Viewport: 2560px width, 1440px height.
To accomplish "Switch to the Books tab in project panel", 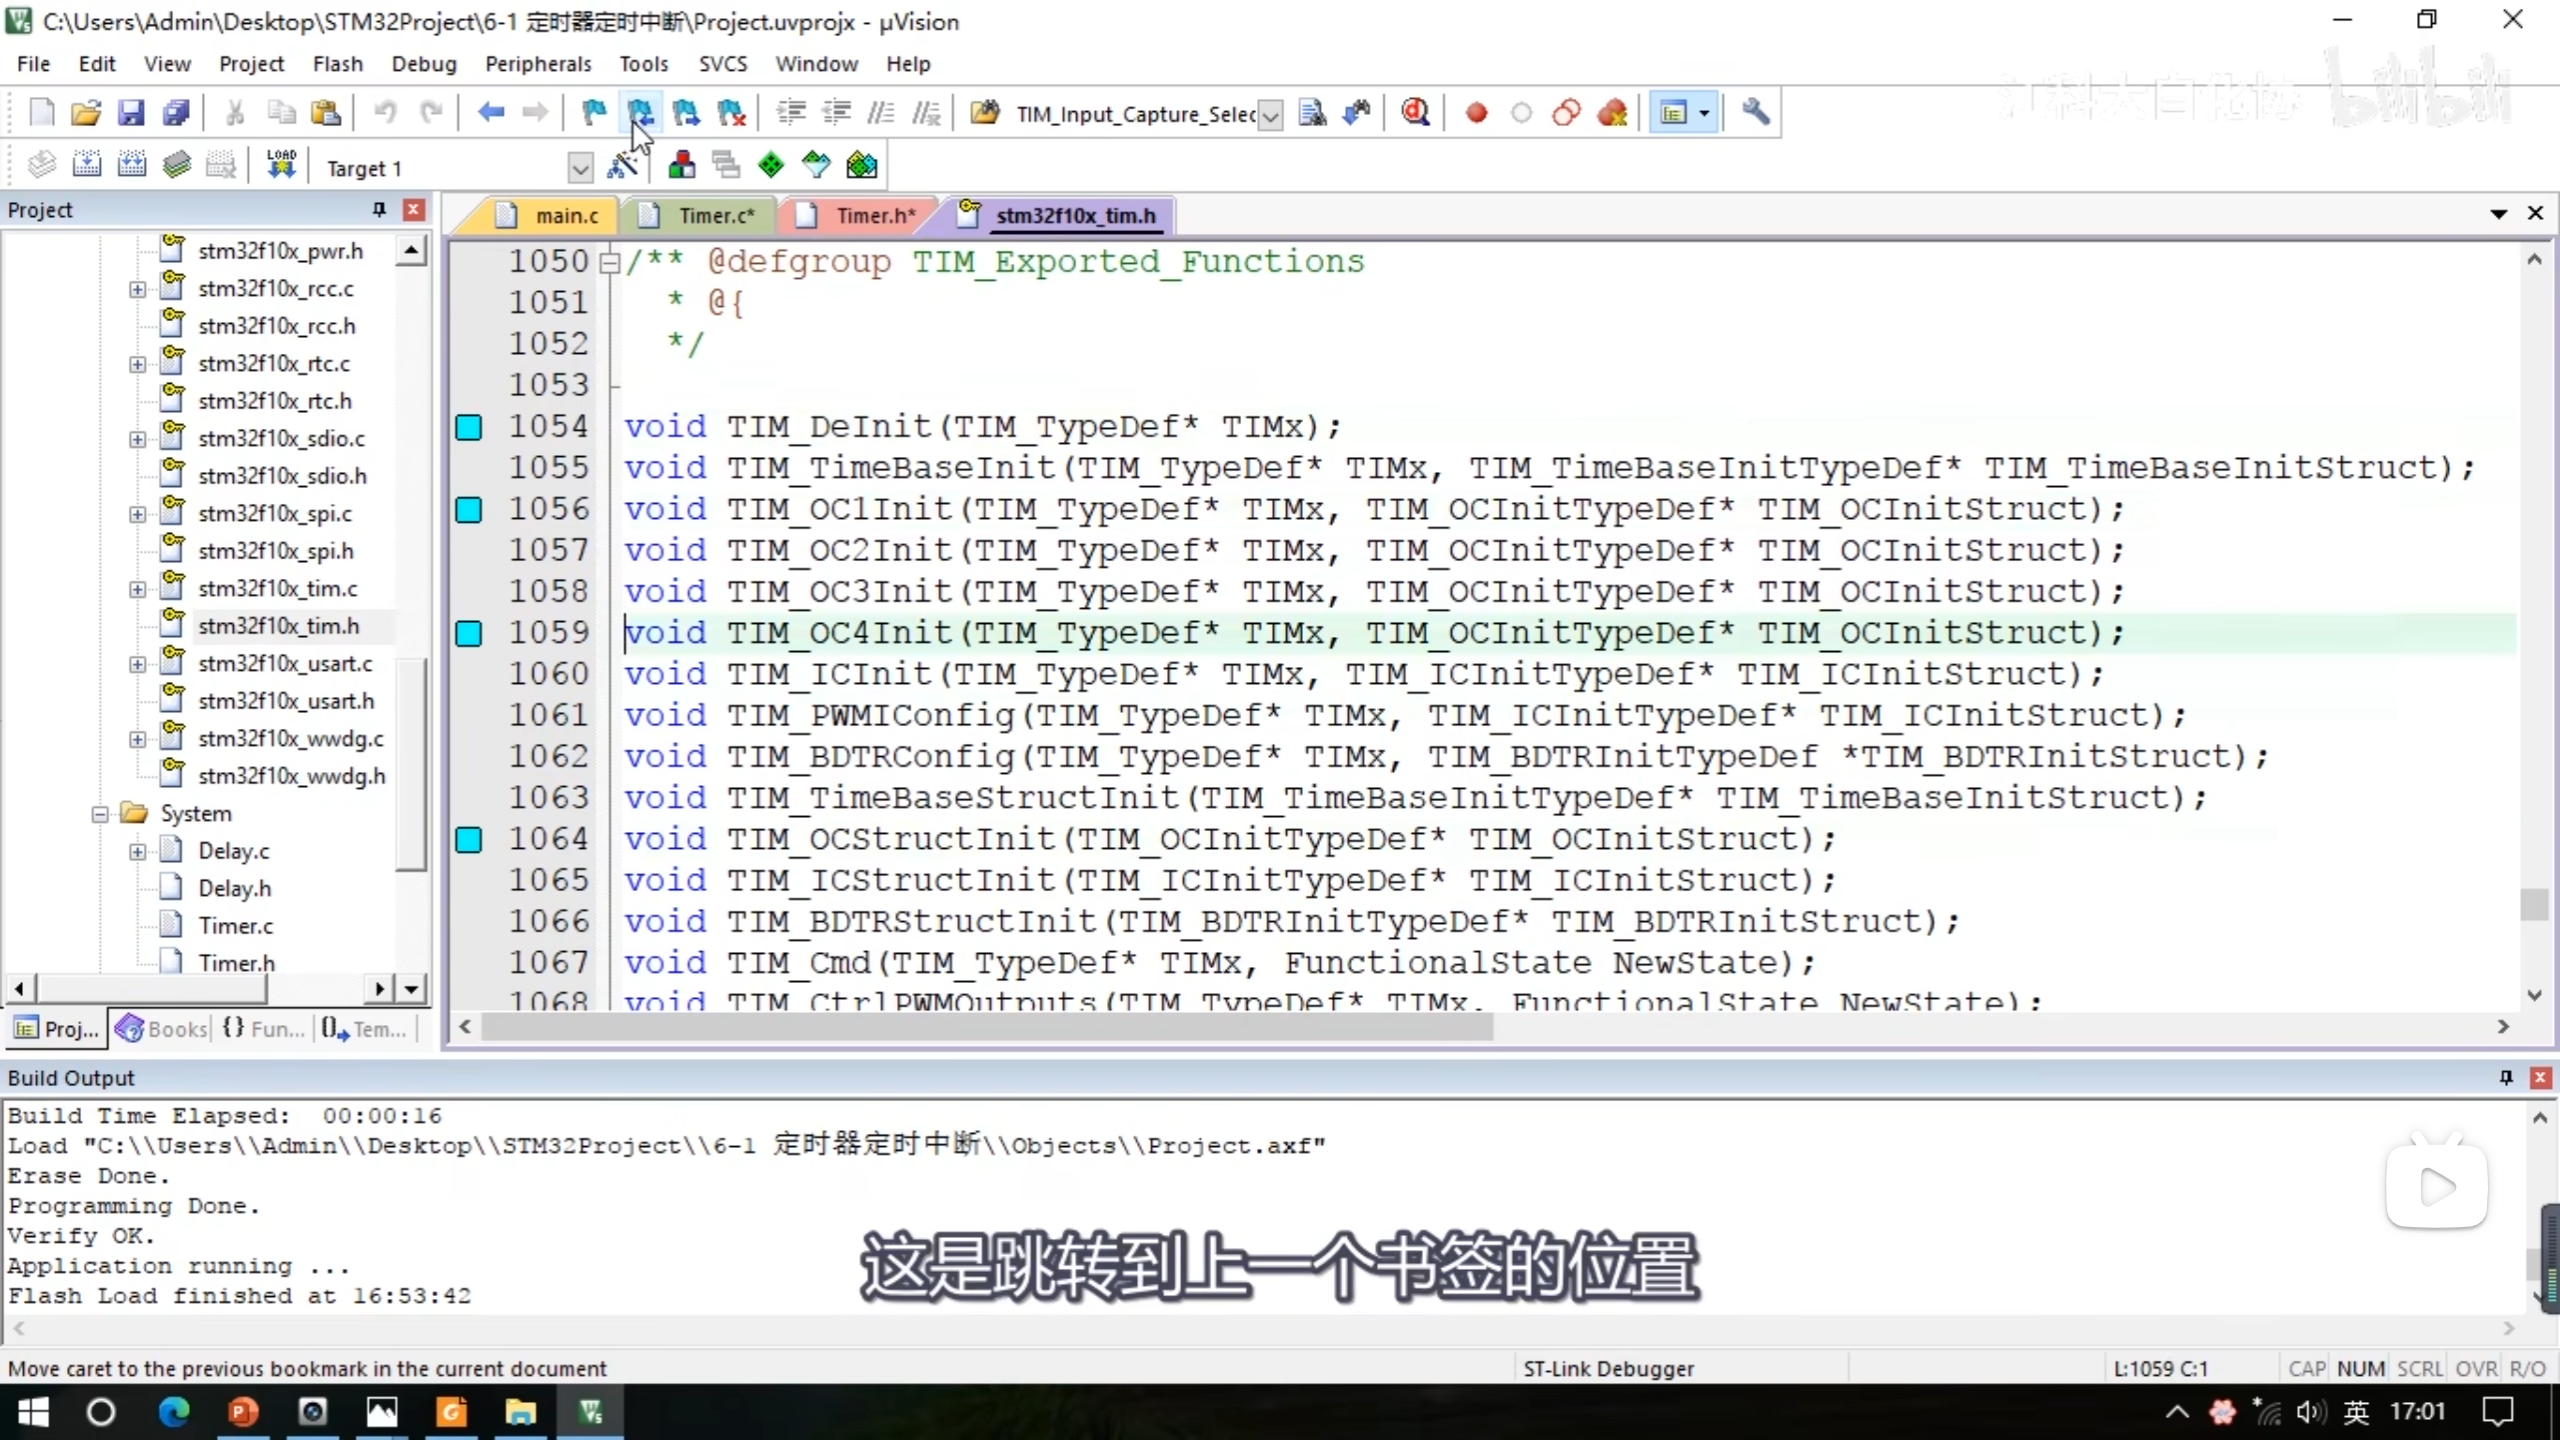I will (162, 1029).
